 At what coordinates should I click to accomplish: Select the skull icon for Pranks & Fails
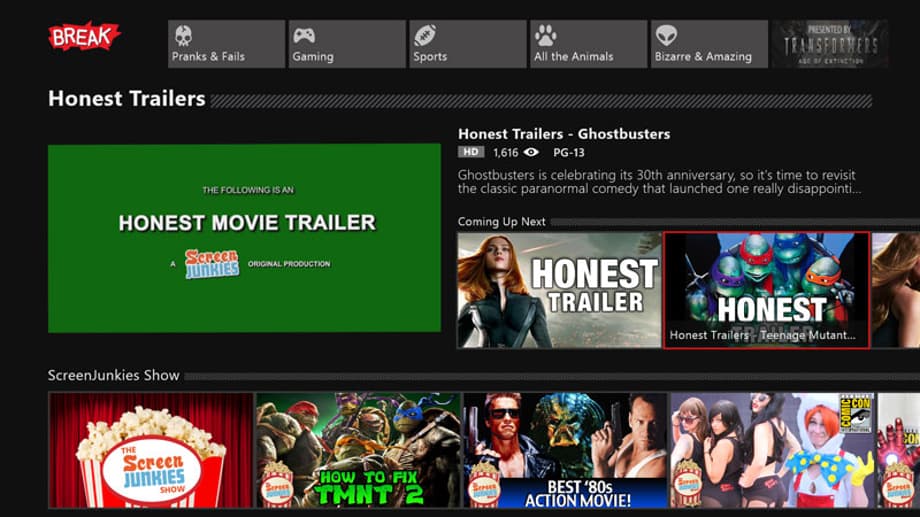183,36
